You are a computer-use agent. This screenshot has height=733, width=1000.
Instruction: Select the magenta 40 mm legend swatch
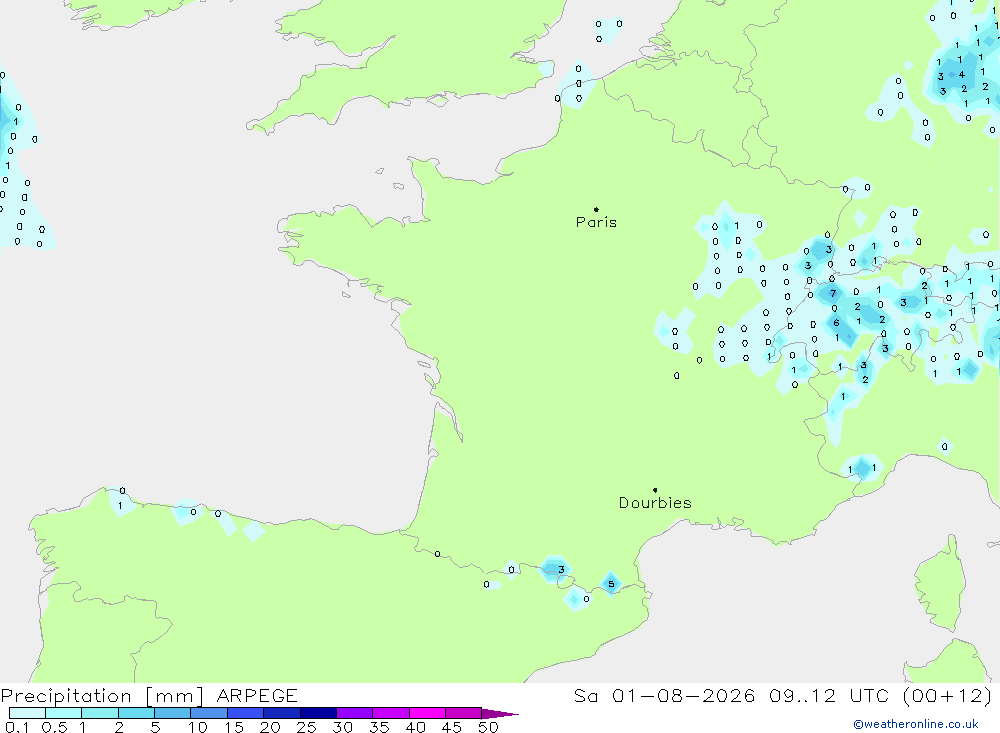(427, 713)
